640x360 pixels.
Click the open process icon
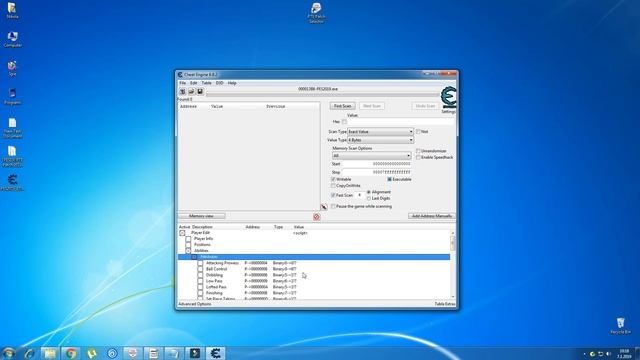[x=182, y=92]
